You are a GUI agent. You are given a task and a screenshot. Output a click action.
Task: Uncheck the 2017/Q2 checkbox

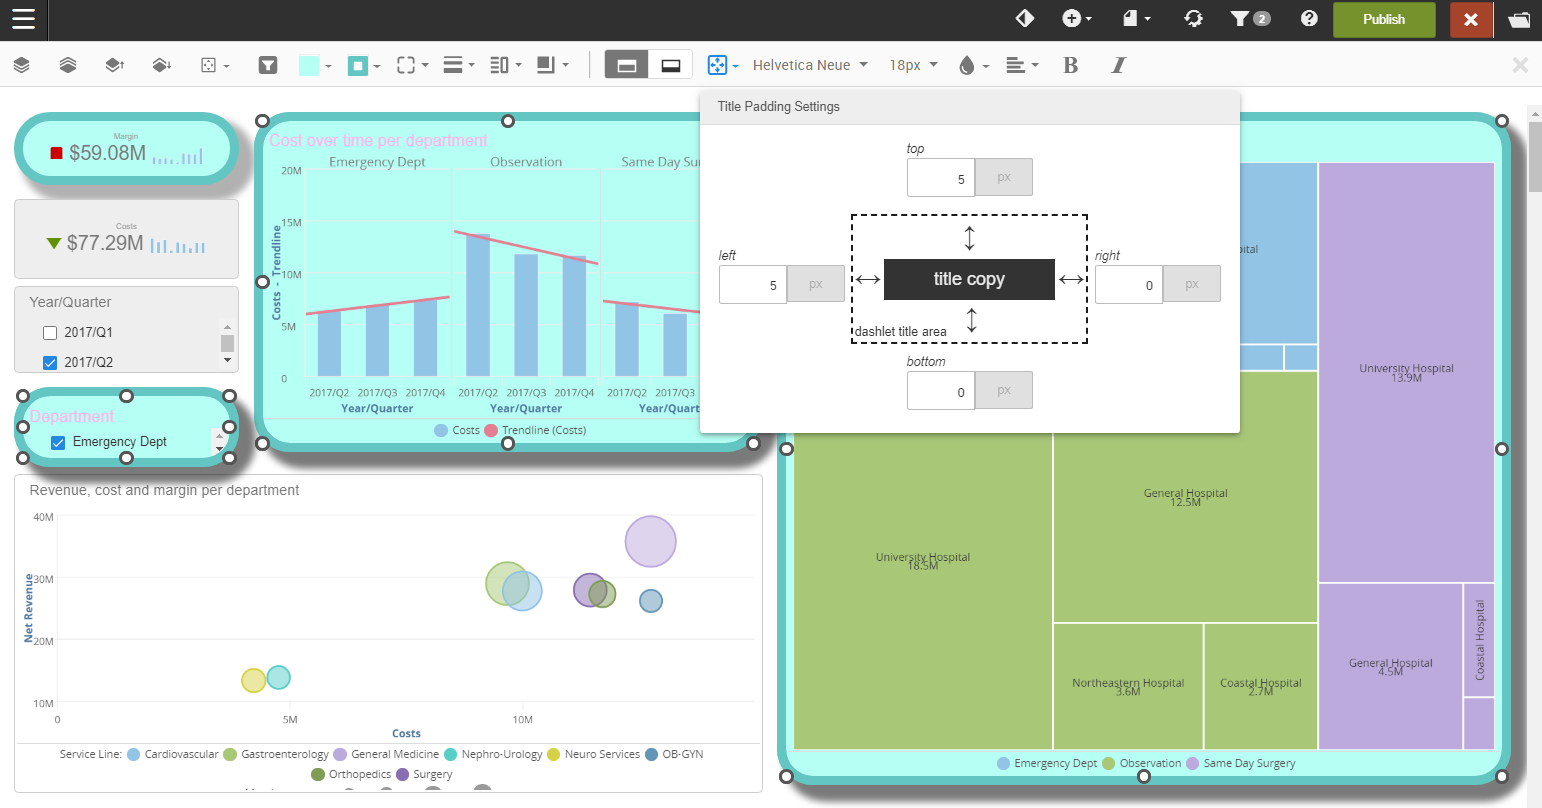pyautogui.click(x=50, y=363)
